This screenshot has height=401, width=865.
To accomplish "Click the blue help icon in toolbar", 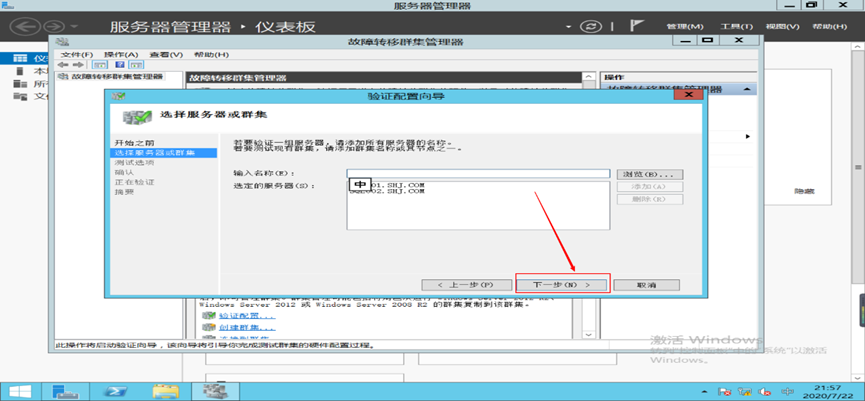I will pos(119,65).
